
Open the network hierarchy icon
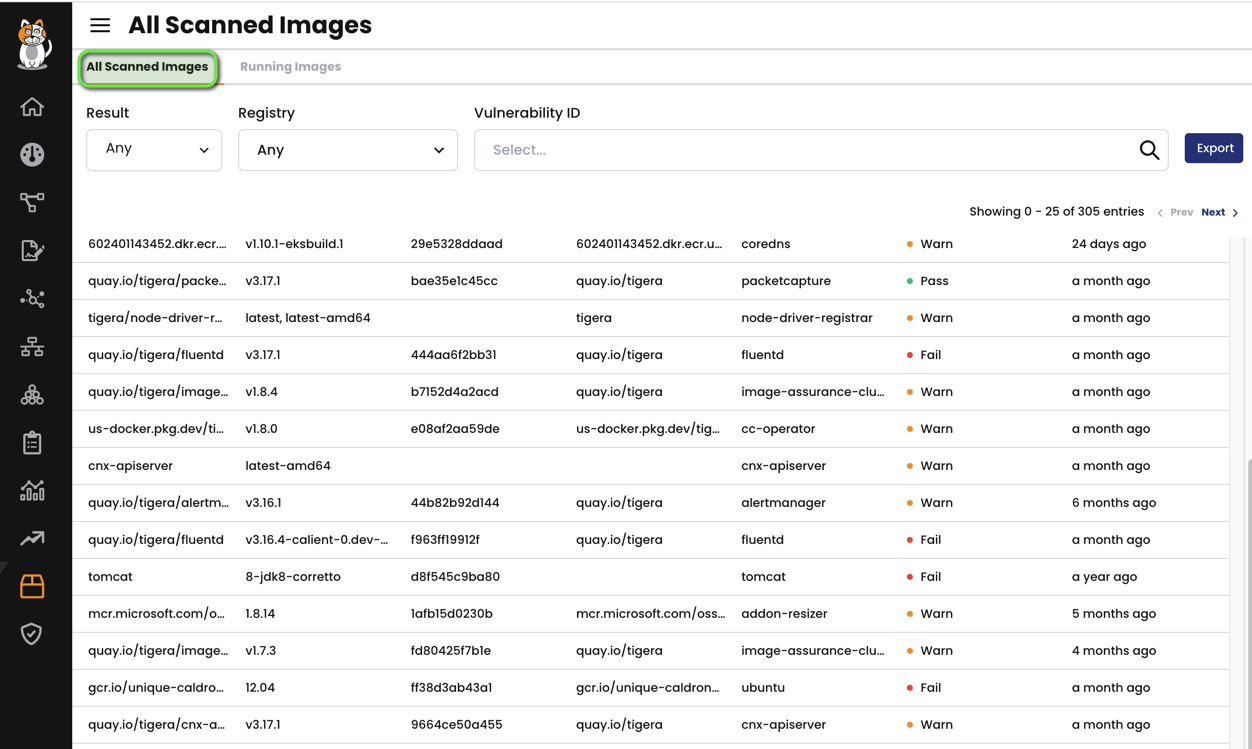(32, 346)
